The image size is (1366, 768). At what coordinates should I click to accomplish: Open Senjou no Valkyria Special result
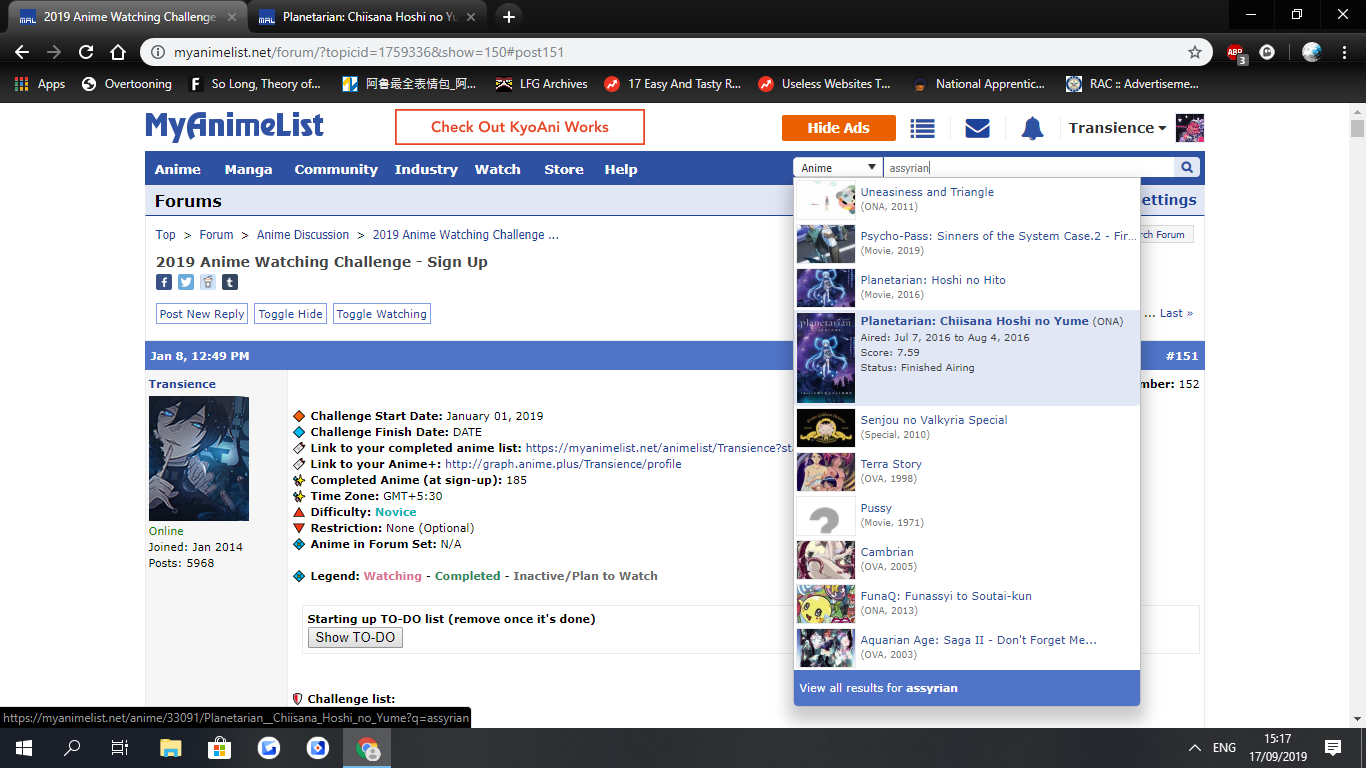pyautogui.click(x=967, y=427)
